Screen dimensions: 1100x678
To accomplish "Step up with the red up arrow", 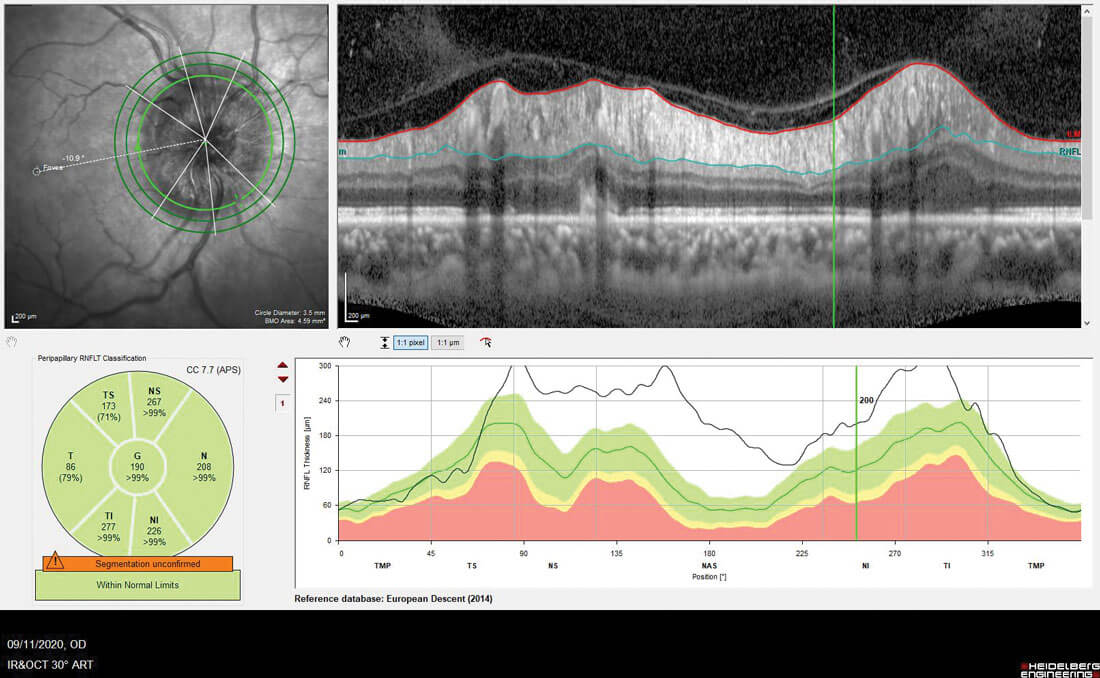I will pos(283,366).
